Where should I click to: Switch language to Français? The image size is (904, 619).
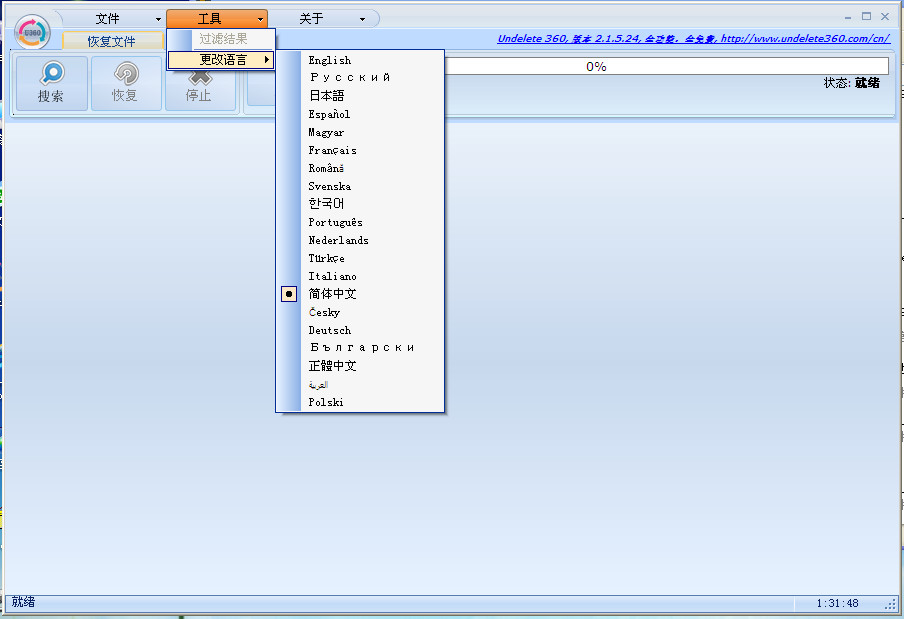(333, 150)
